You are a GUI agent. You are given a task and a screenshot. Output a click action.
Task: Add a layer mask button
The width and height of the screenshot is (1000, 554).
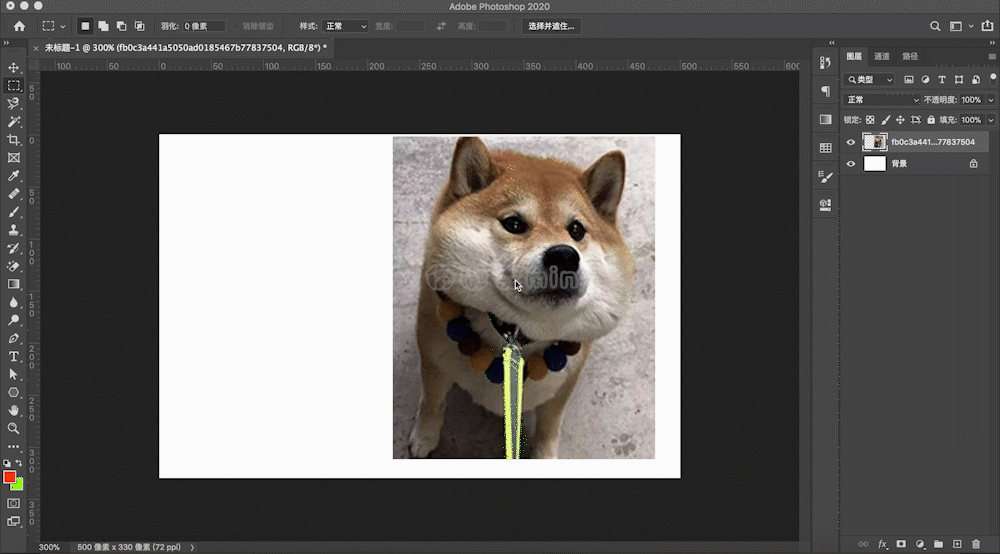[901, 544]
